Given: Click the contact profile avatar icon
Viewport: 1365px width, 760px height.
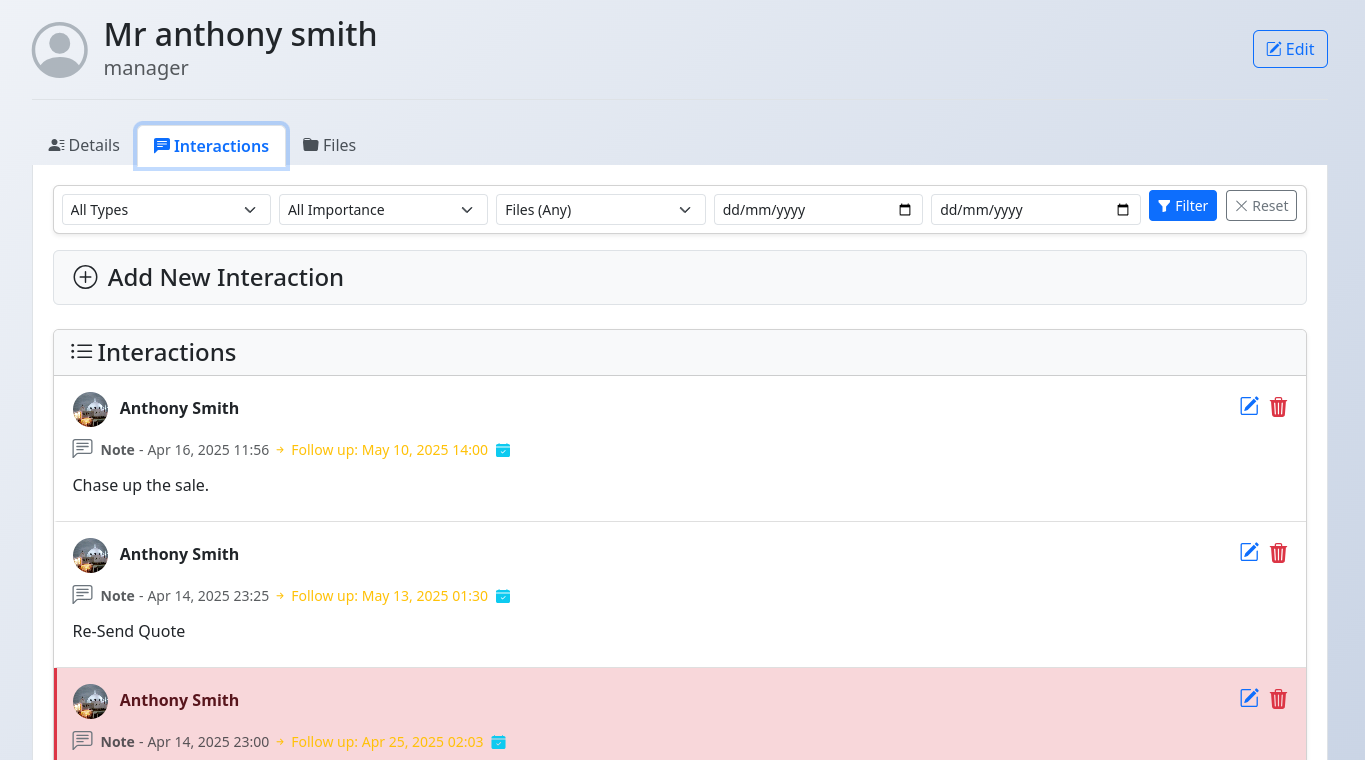Looking at the screenshot, I should pos(60,50).
